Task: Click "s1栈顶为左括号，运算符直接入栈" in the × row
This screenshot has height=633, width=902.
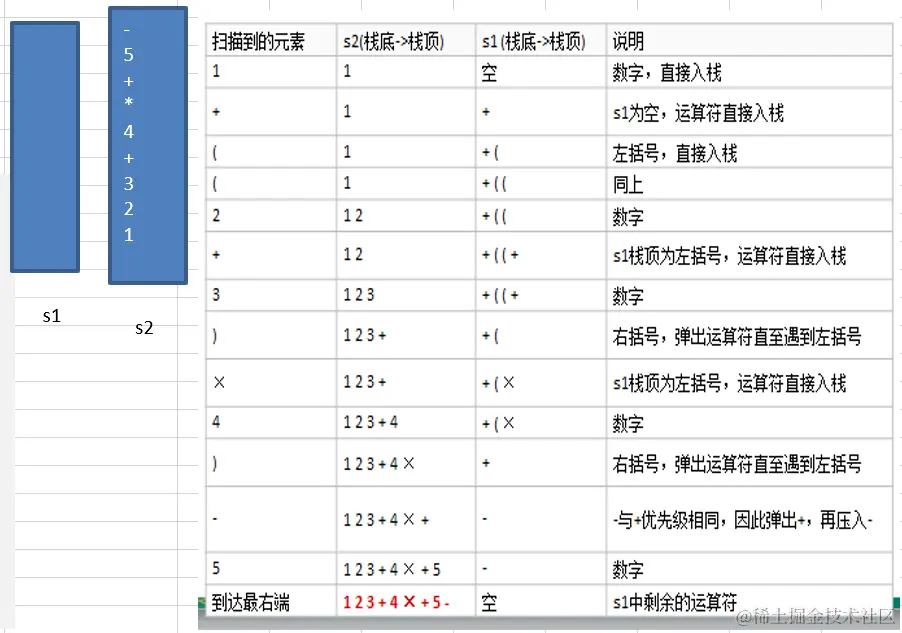Action: click(x=749, y=383)
